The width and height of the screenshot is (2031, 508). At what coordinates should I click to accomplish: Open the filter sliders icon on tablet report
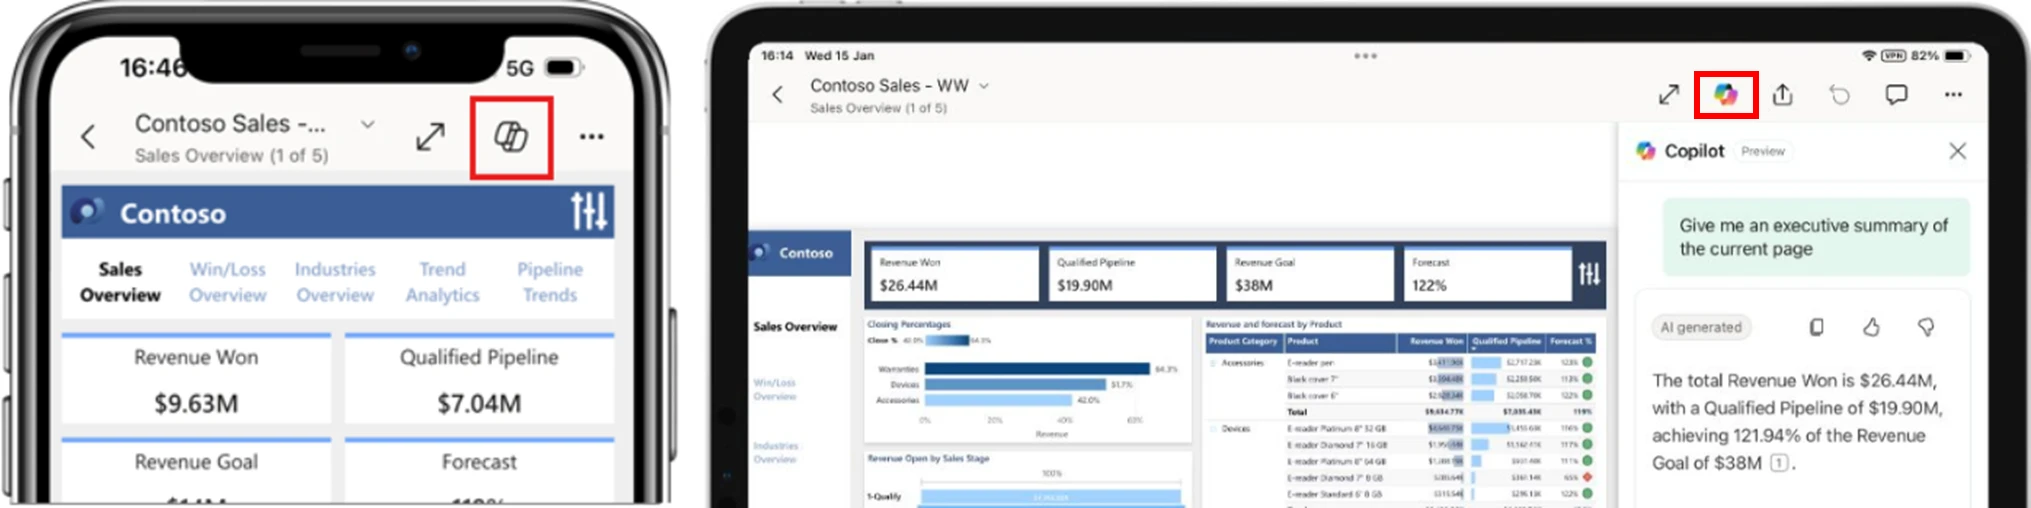pos(1589,273)
